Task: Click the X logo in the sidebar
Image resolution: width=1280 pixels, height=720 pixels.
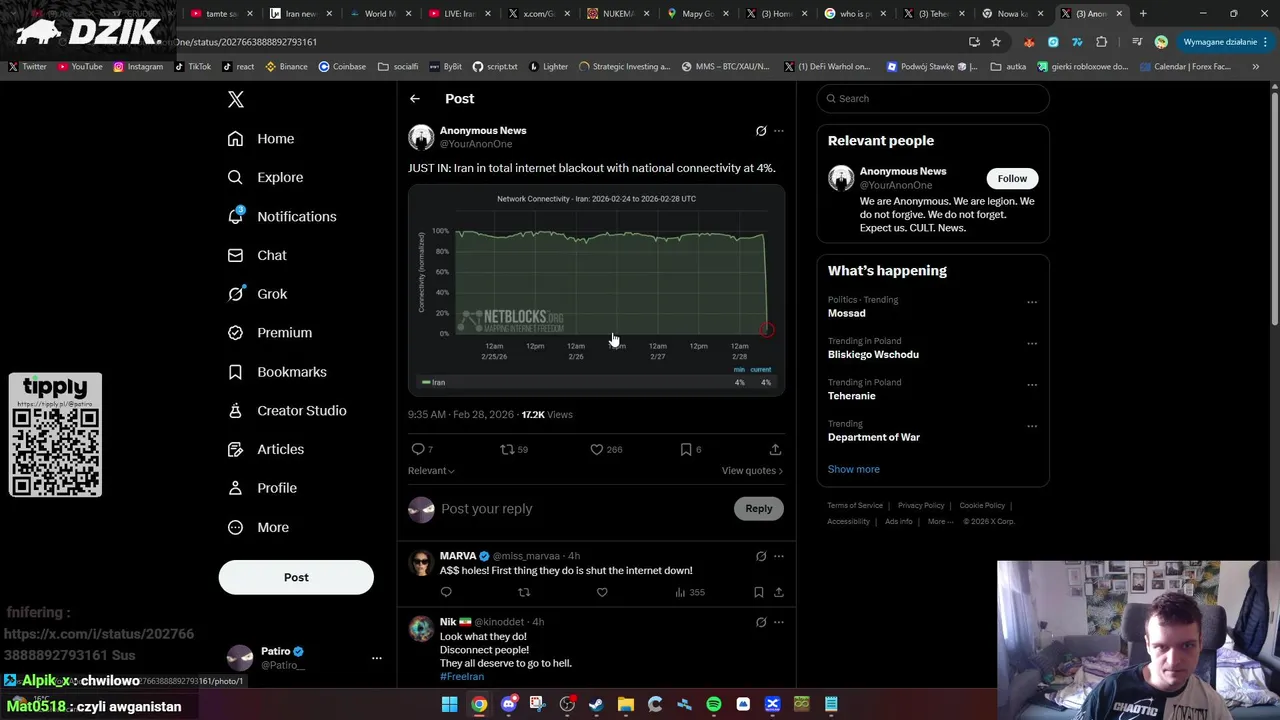Action: [x=236, y=99]
